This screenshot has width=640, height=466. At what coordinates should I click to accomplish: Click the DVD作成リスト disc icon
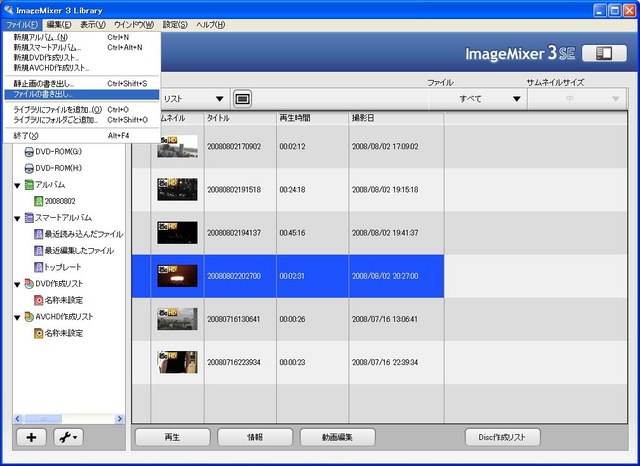click(x=29, y=284)
